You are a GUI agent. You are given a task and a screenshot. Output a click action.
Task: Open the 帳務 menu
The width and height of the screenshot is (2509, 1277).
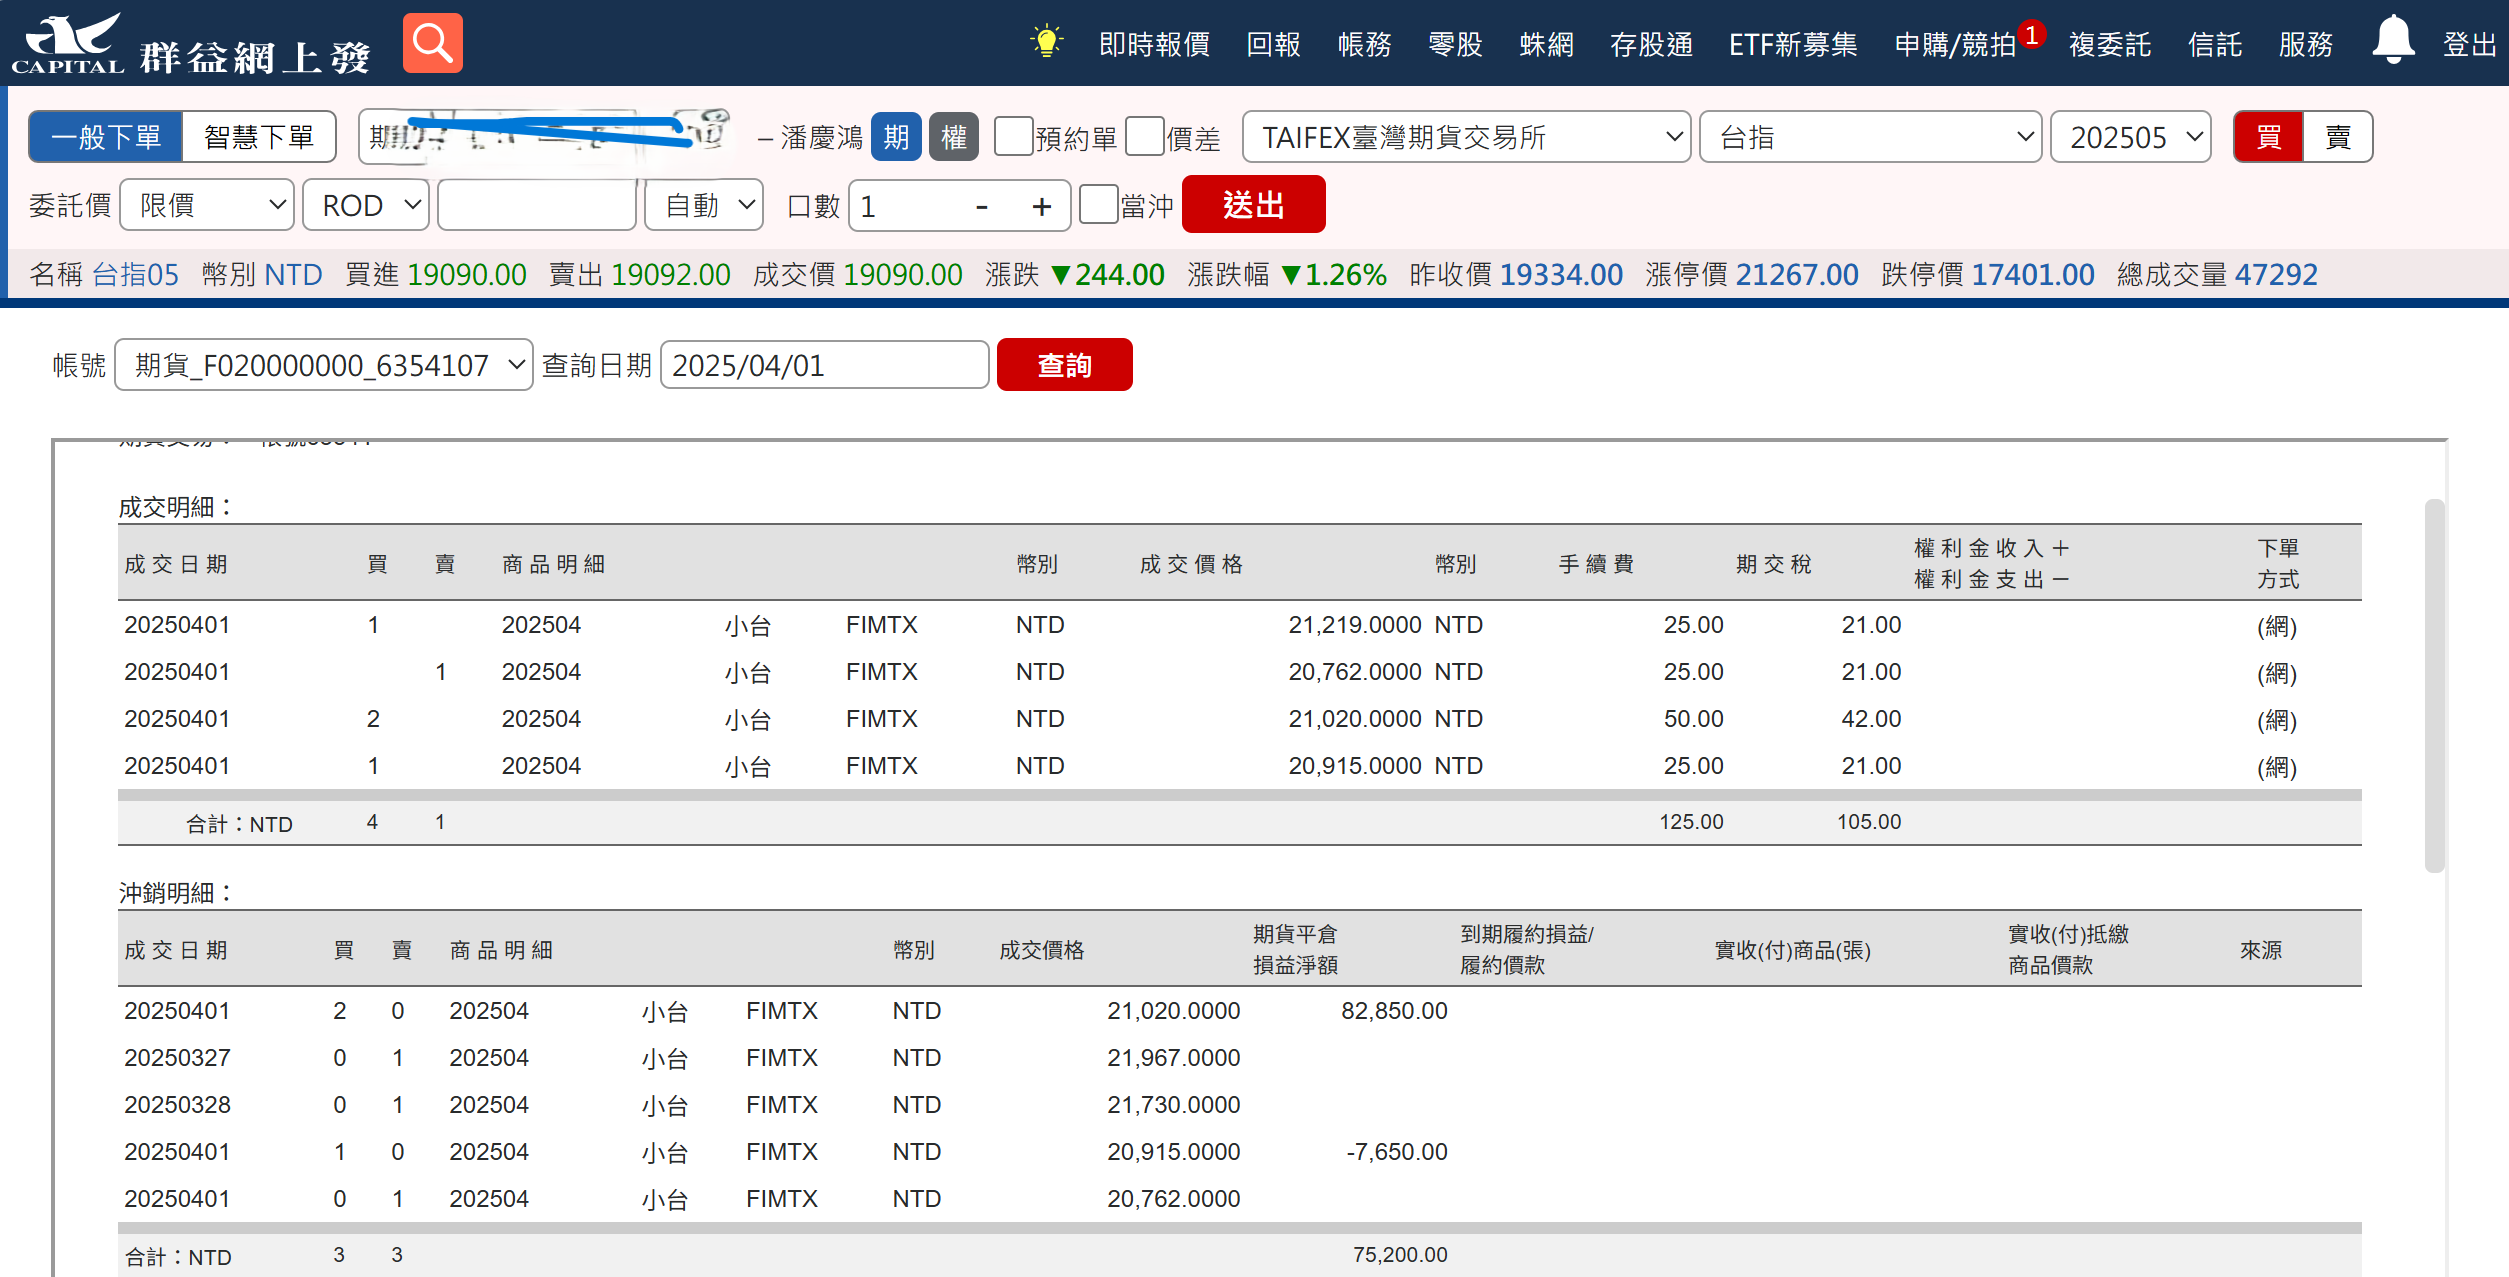1364,44
